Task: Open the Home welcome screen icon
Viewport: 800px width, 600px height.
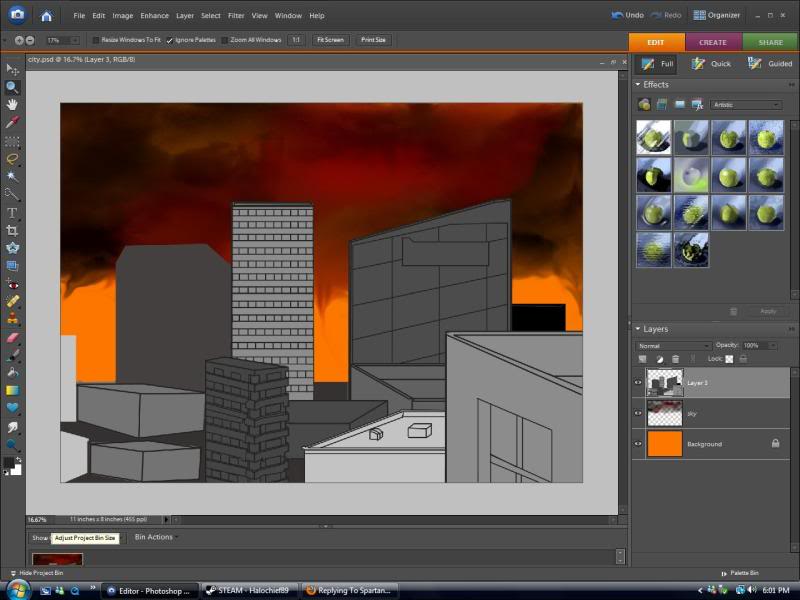Action: pos(46,16)
